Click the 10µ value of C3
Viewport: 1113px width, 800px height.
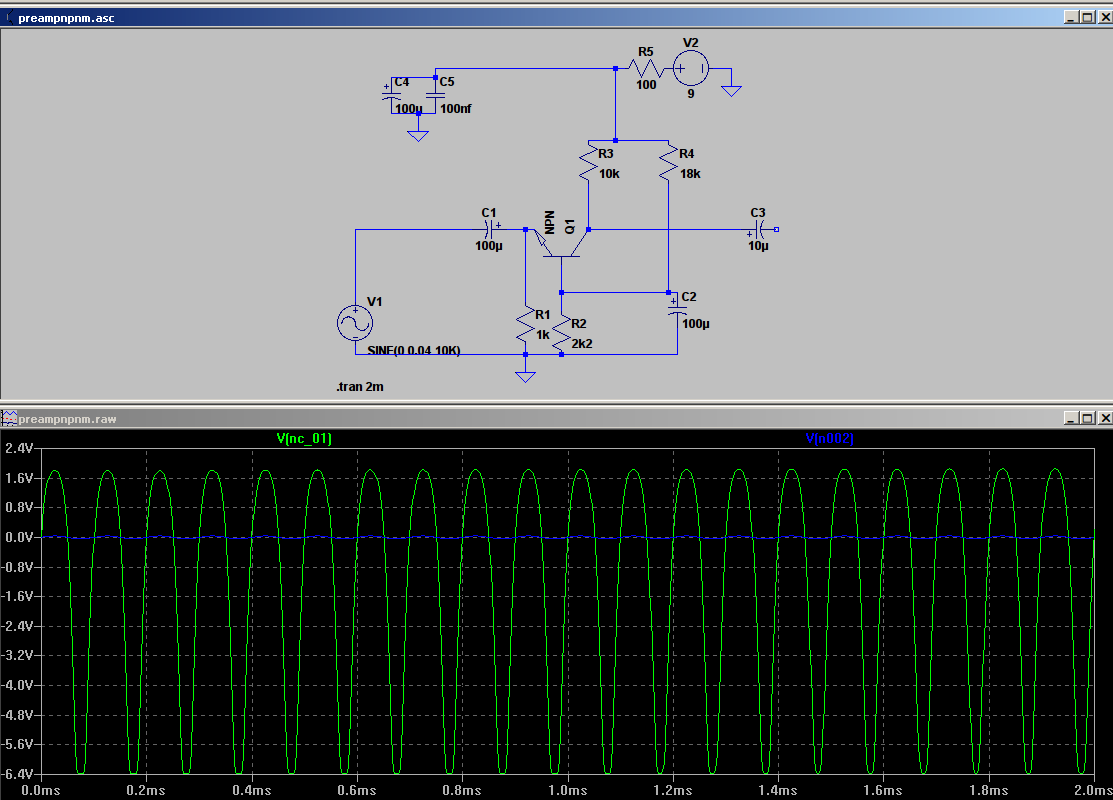tap(758, 246)
